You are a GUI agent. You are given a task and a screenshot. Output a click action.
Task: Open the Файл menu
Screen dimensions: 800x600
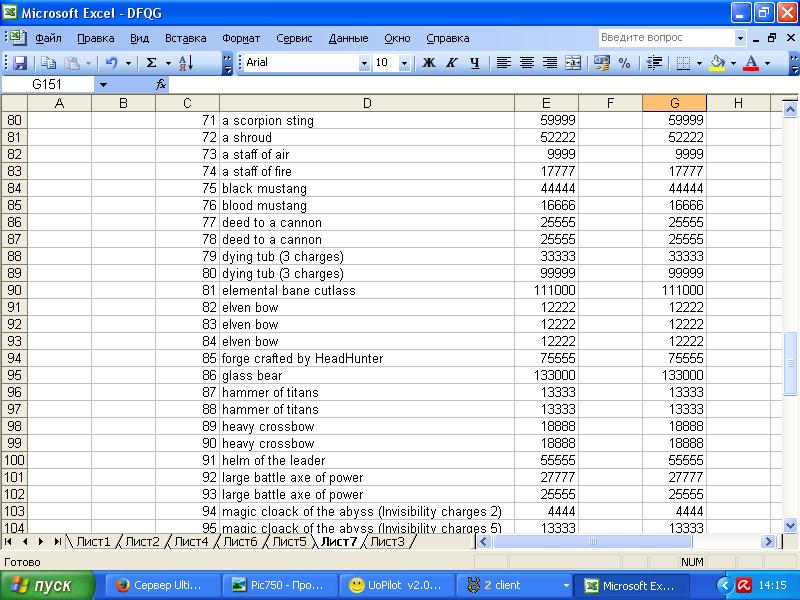(x=48, y=38)
